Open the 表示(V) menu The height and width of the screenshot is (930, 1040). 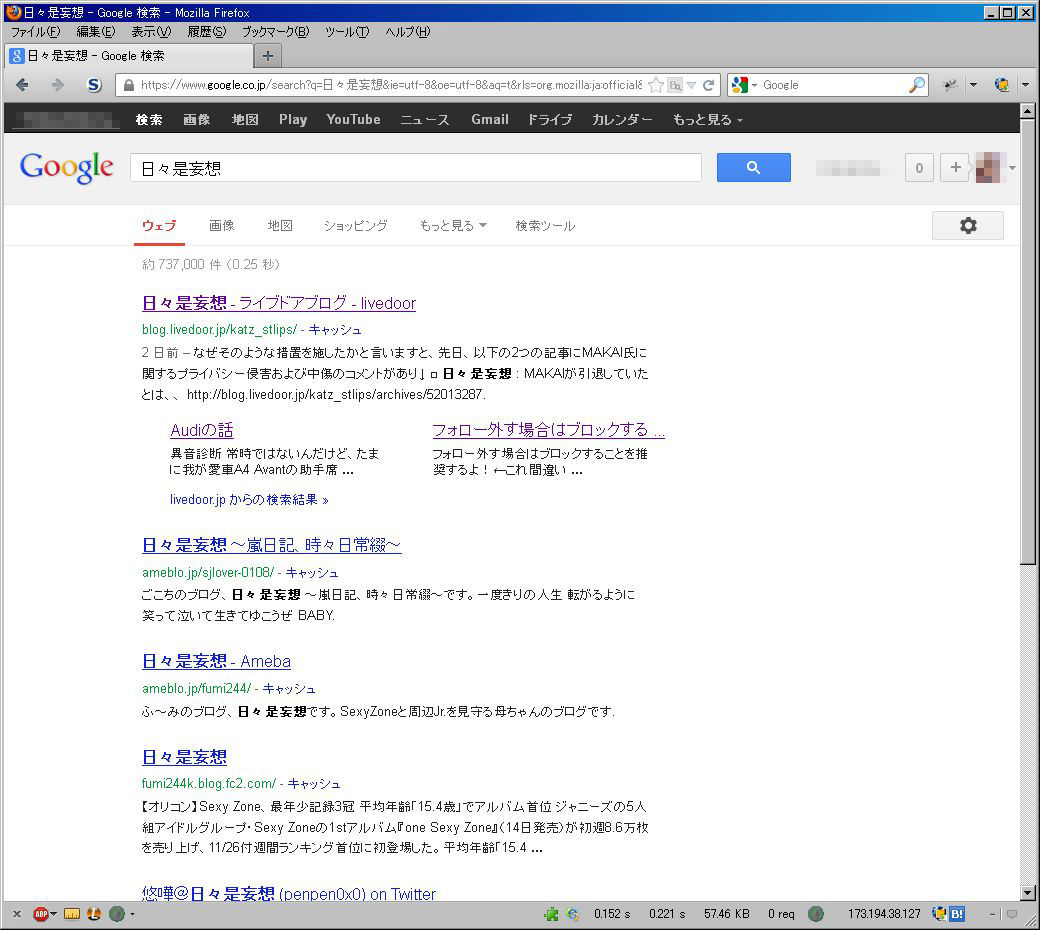coord(151,32)
